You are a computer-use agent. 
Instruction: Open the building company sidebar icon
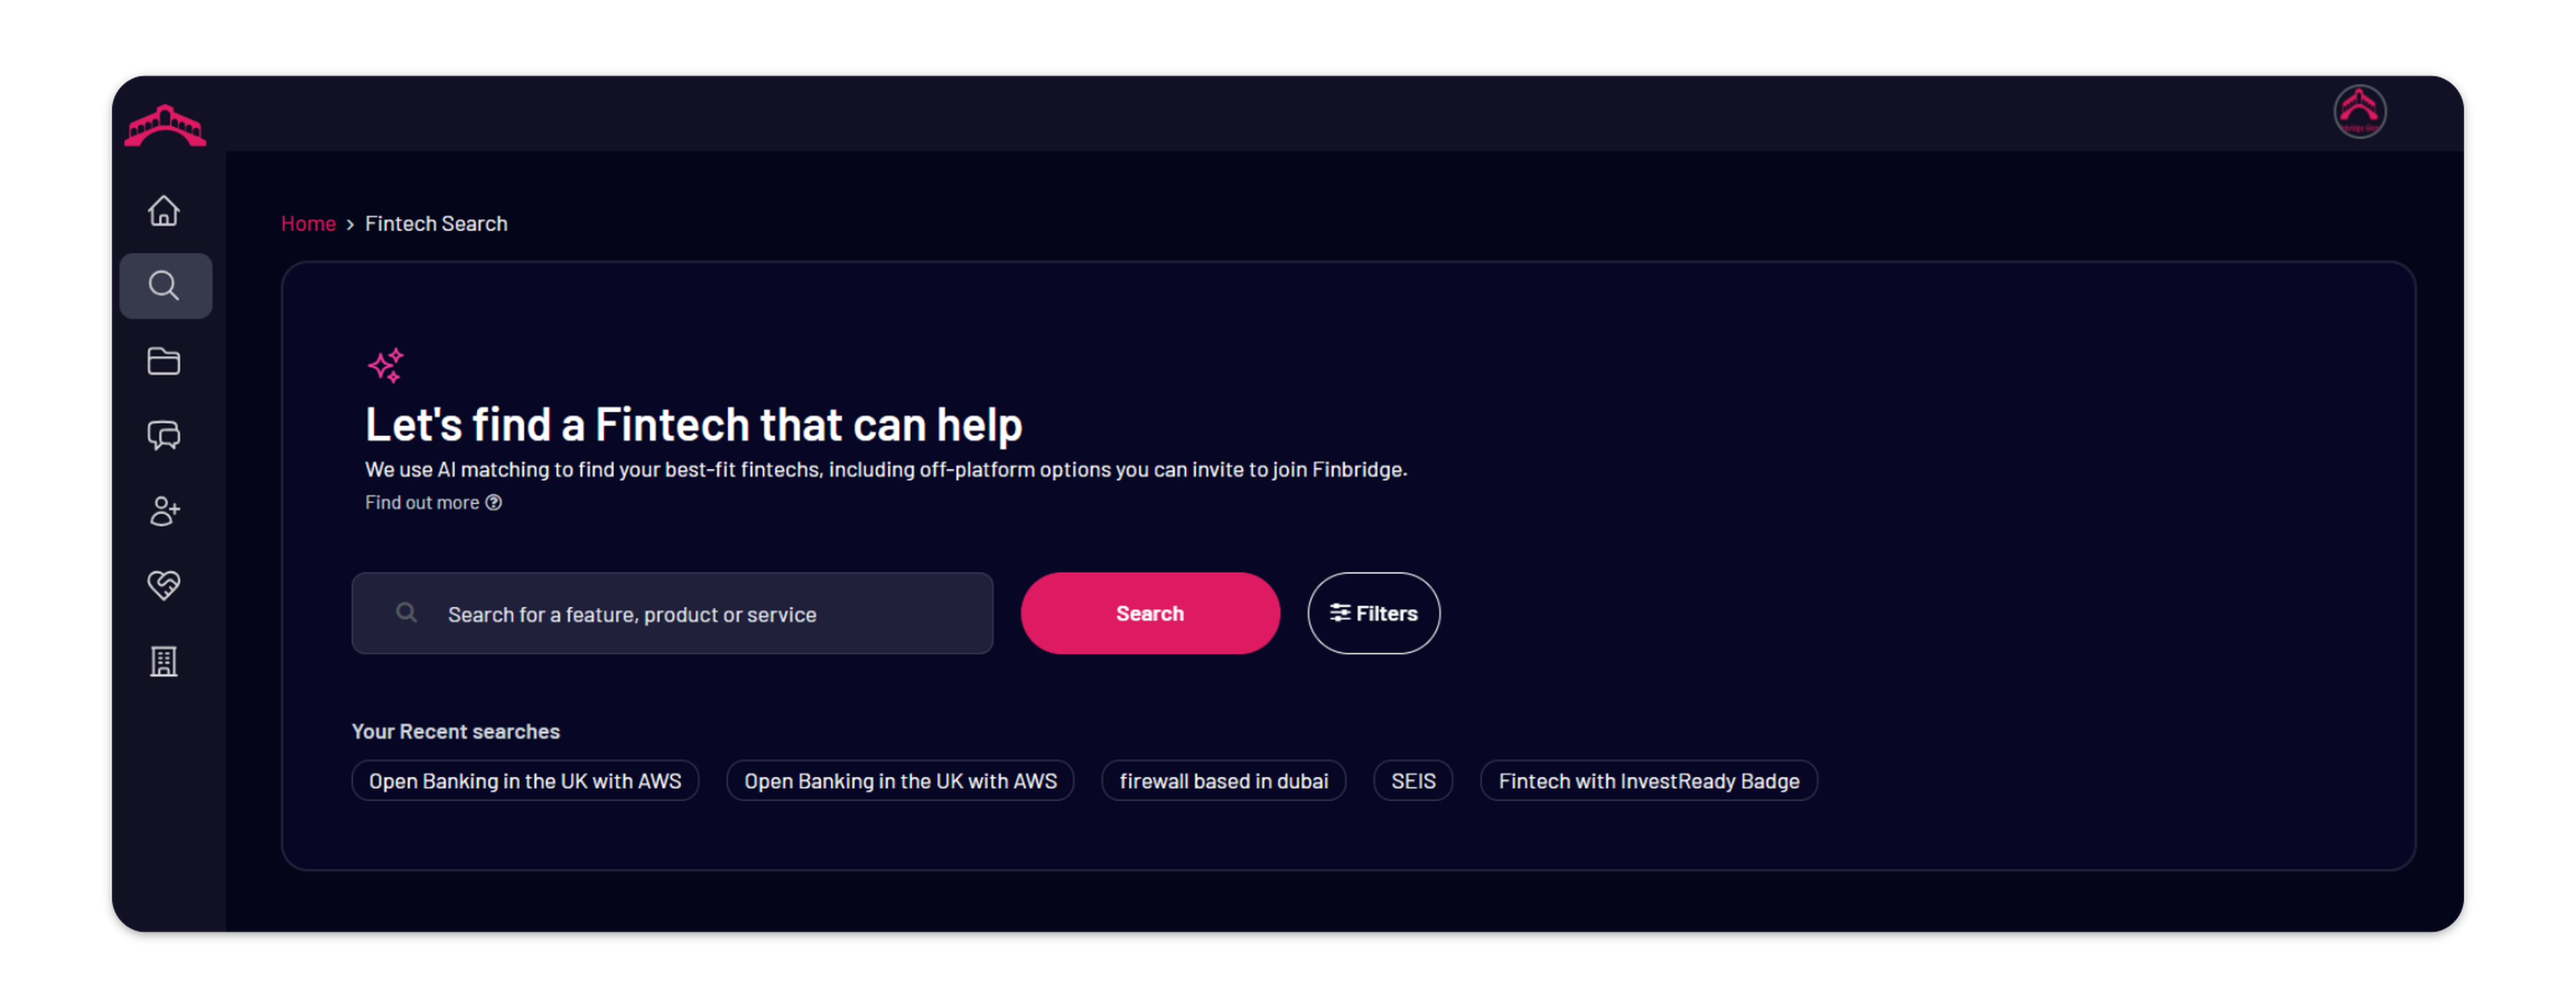pos(164,661)
